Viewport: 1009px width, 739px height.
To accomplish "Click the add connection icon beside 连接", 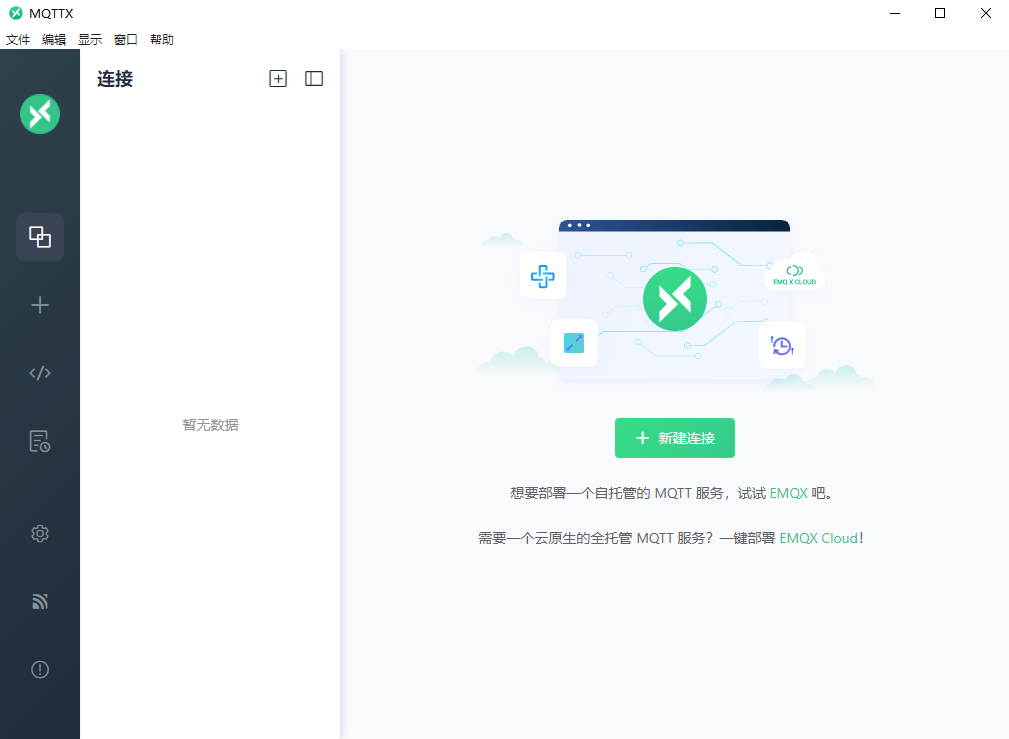I will tap(278, 79).
